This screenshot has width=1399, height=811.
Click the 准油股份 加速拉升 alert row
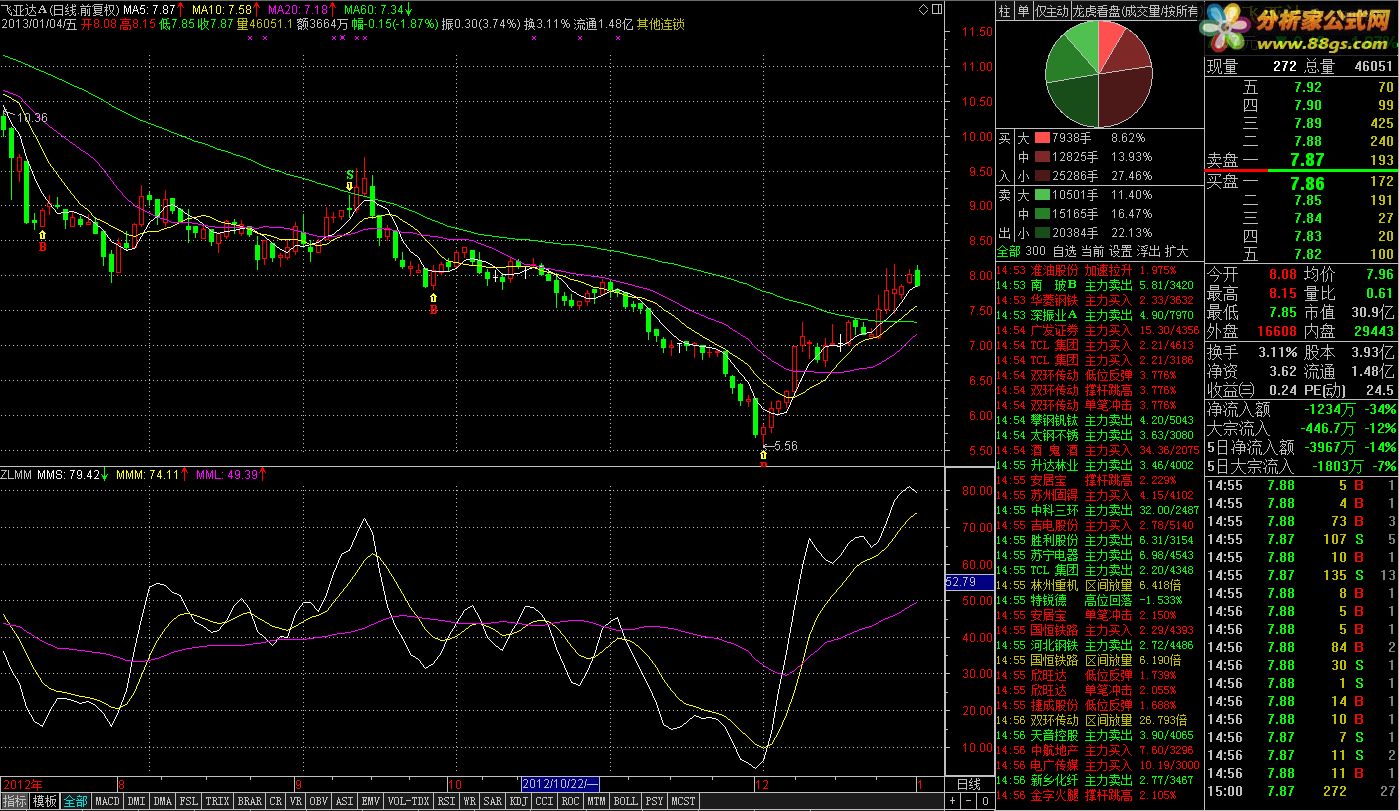coord(1097,270)
